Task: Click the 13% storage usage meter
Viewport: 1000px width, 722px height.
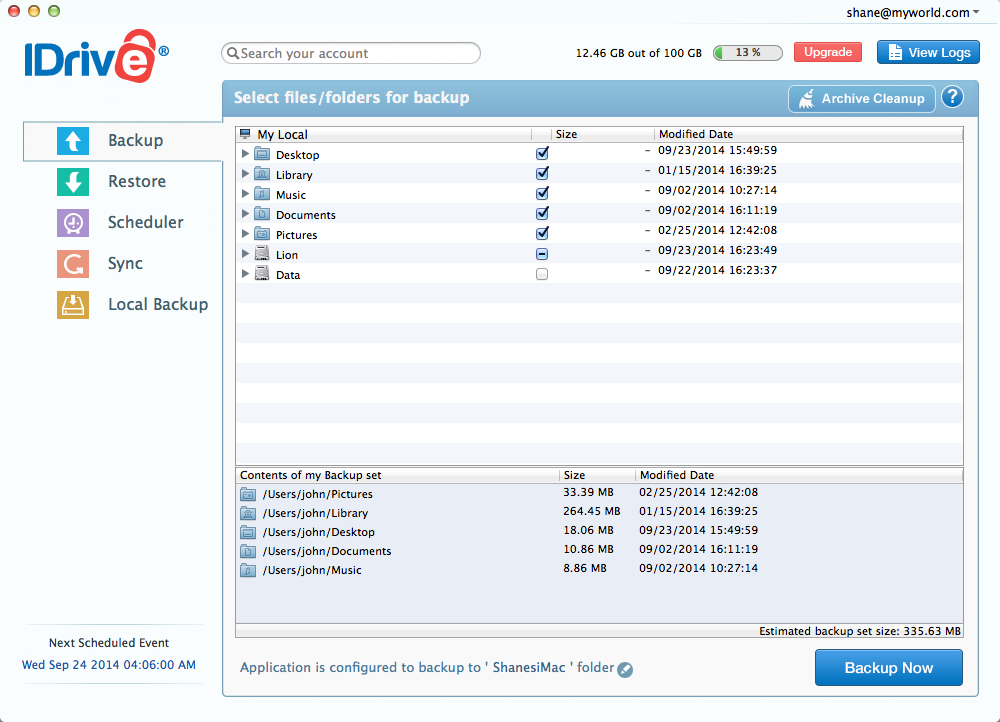Action: [747, 52]
